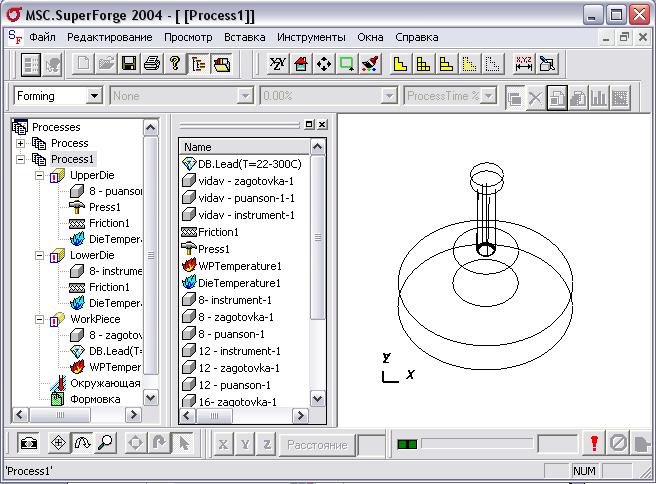Viewport: 656px width, 484px height.
Task: Click the rightmost crossed box toolbar icon
Action: point(547,64)
